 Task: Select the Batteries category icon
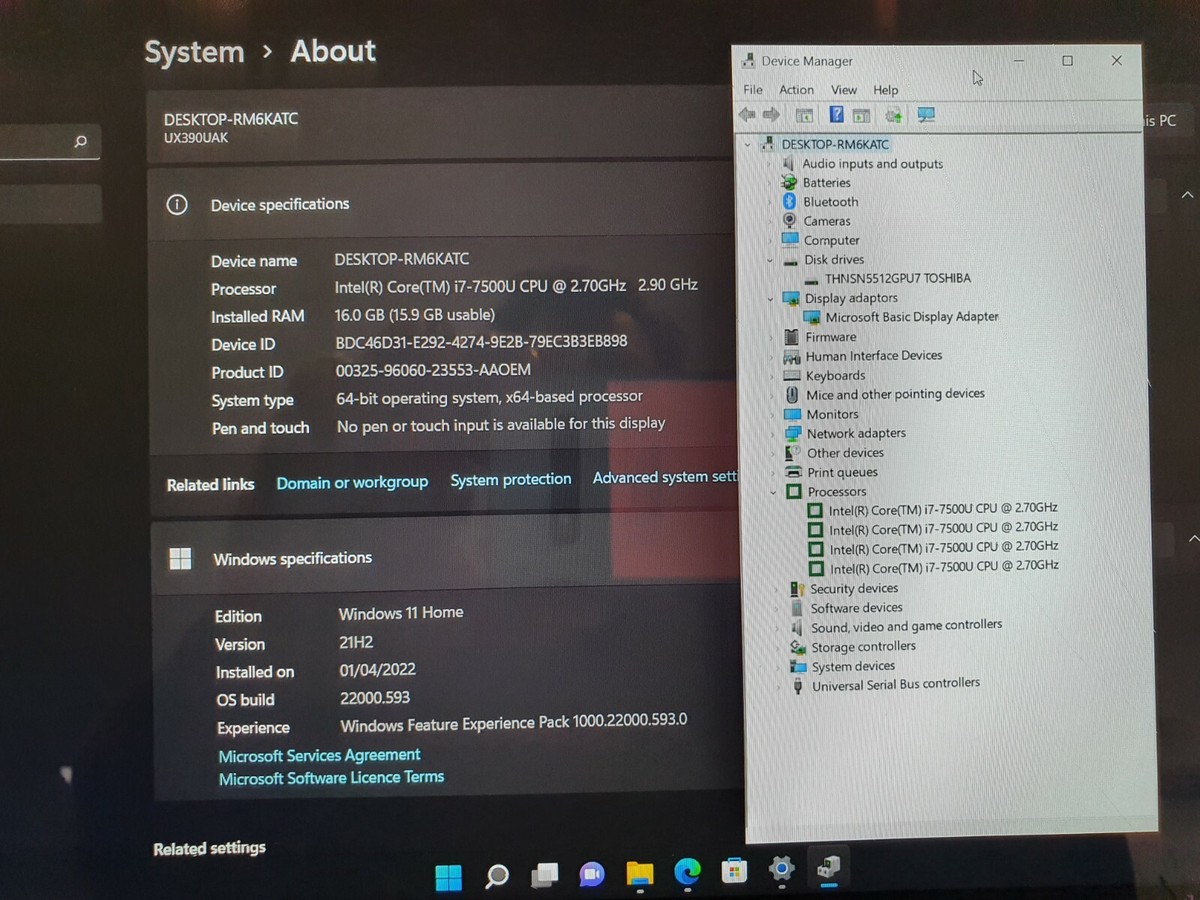tap(790, 182)
